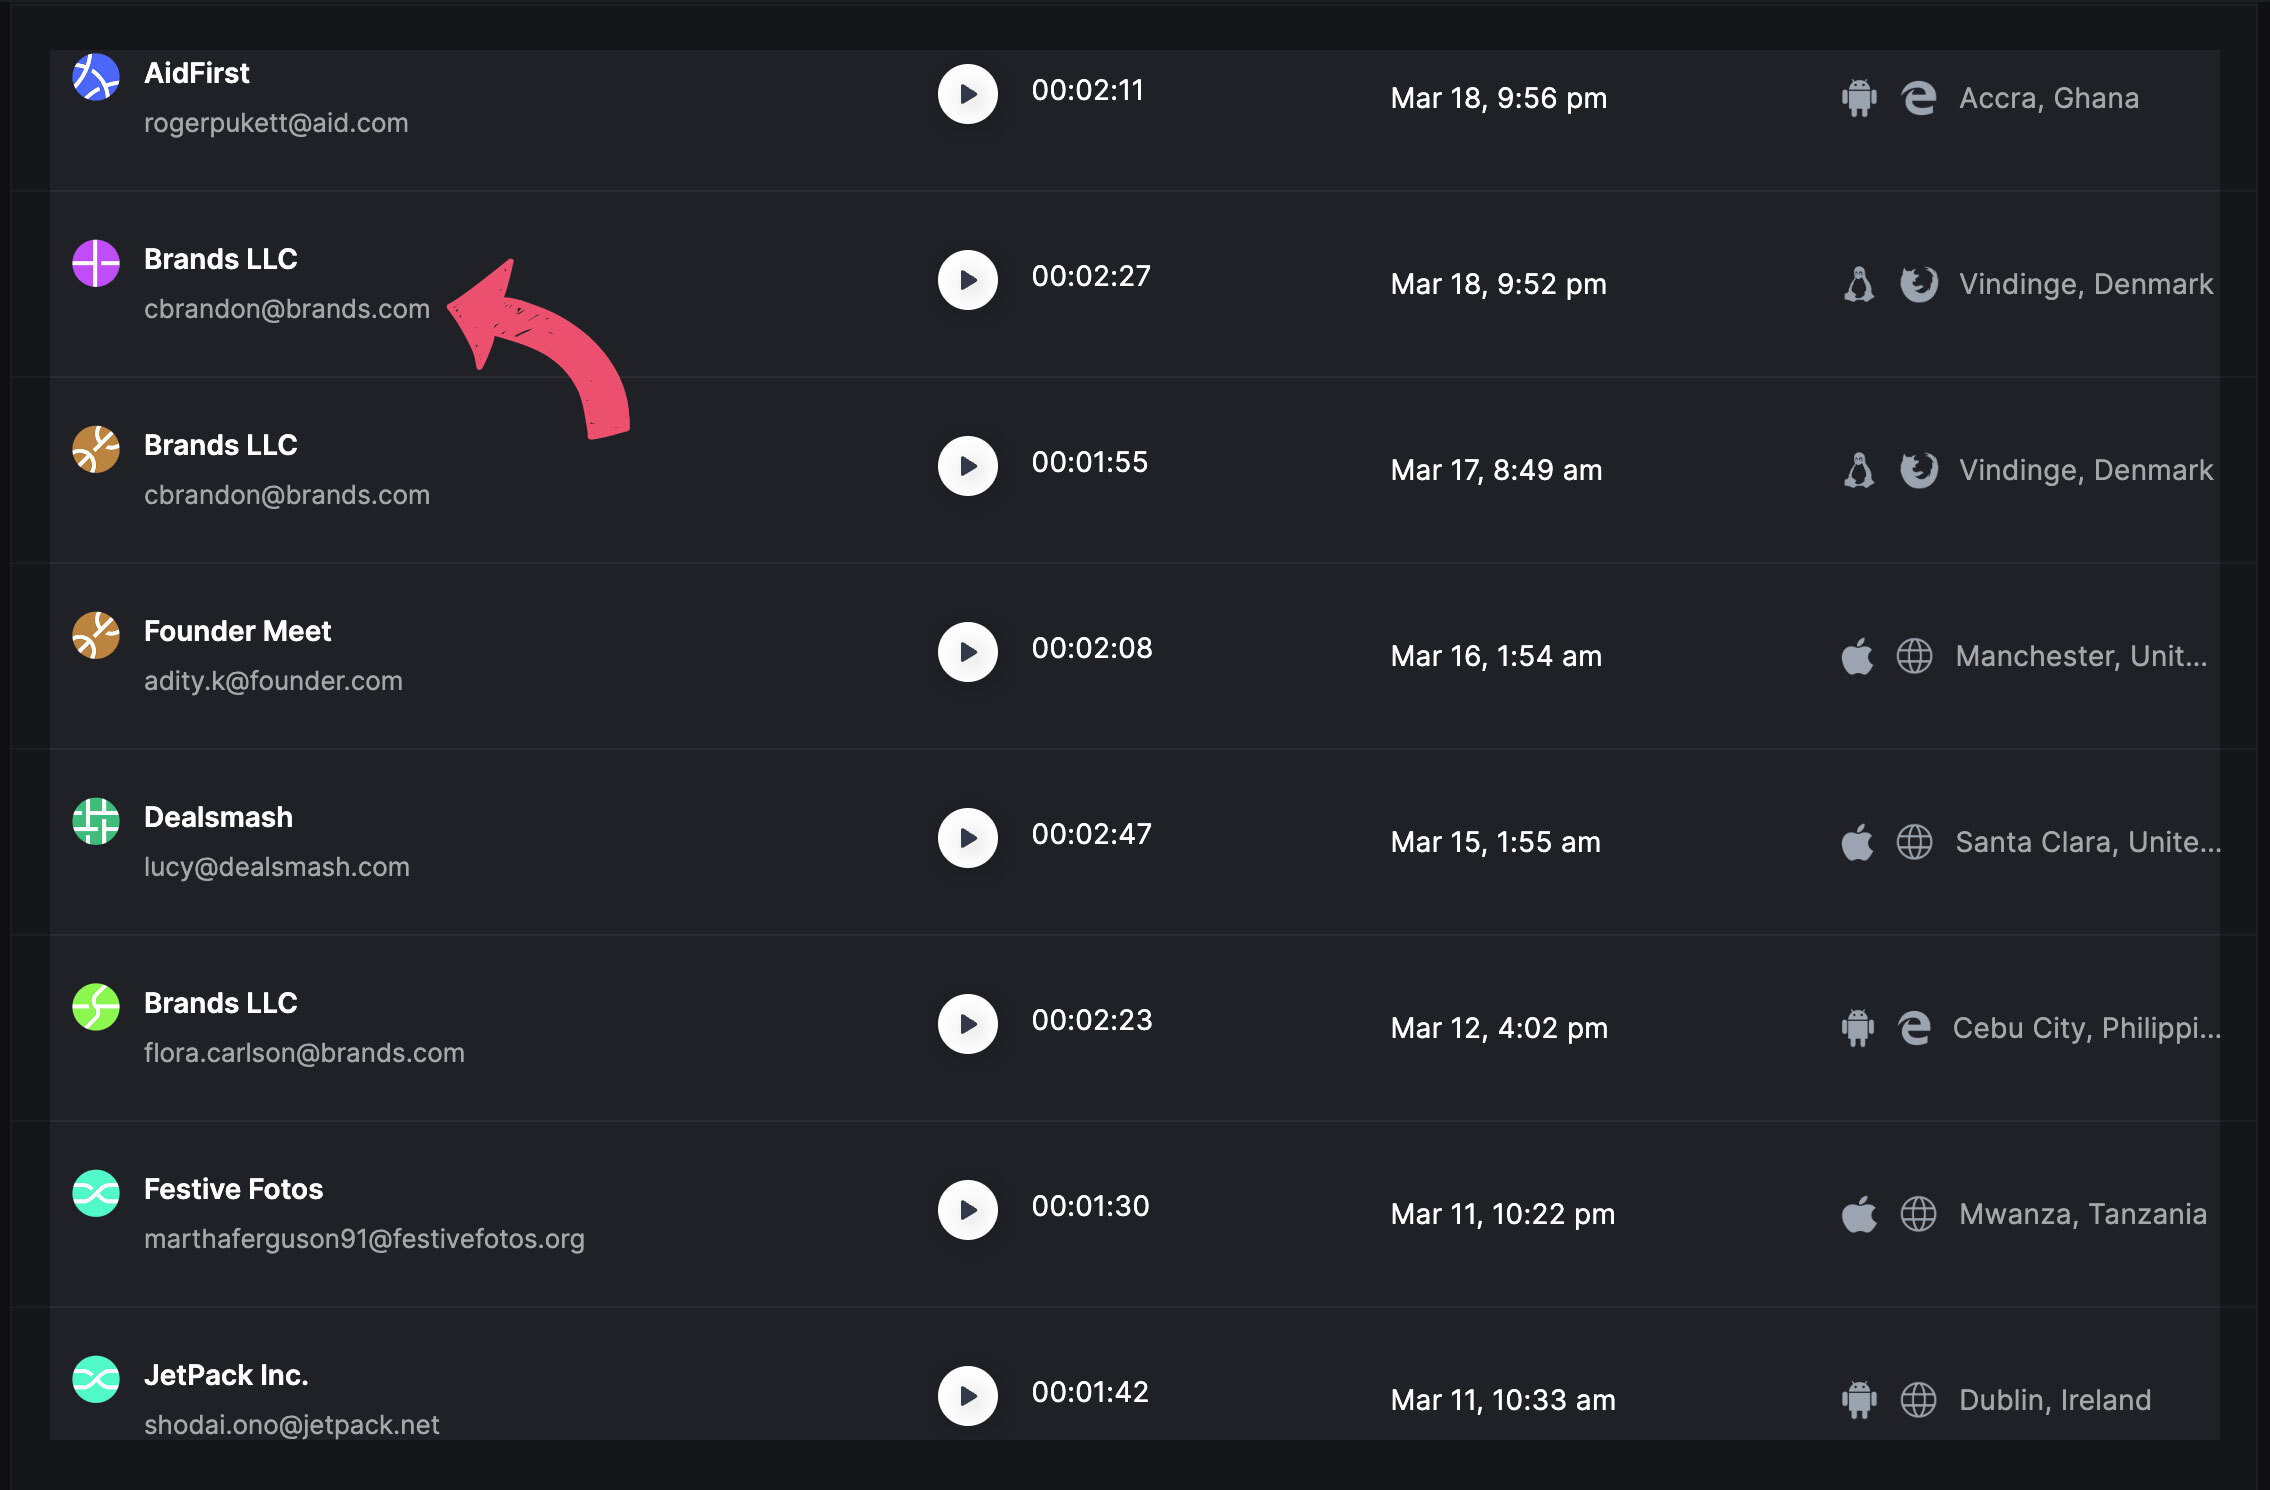Click the Firefox icon in Mar 17 row
The image size is (2270, 1490).
(1918, 470)
